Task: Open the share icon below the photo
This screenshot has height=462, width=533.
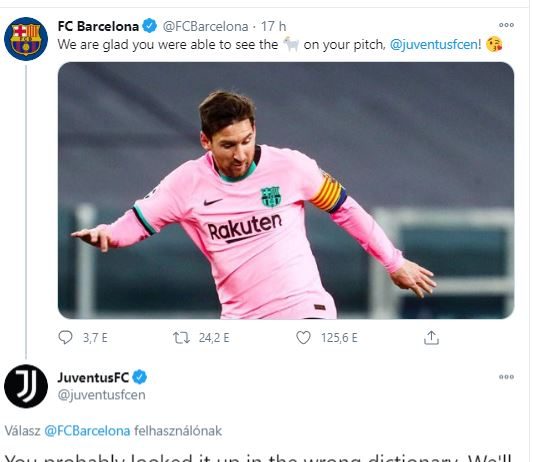Action: (431, 338)
